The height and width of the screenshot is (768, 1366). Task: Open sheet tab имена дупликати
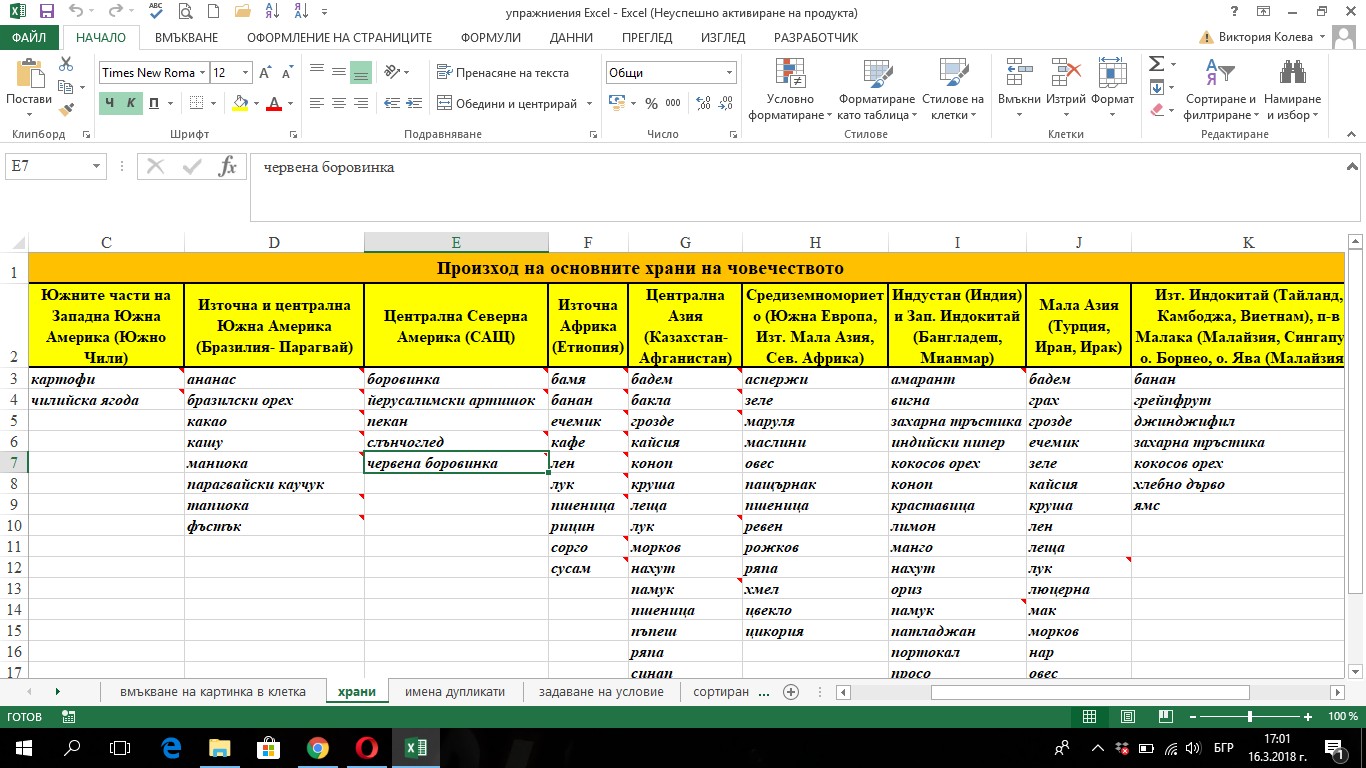(454, 691)
